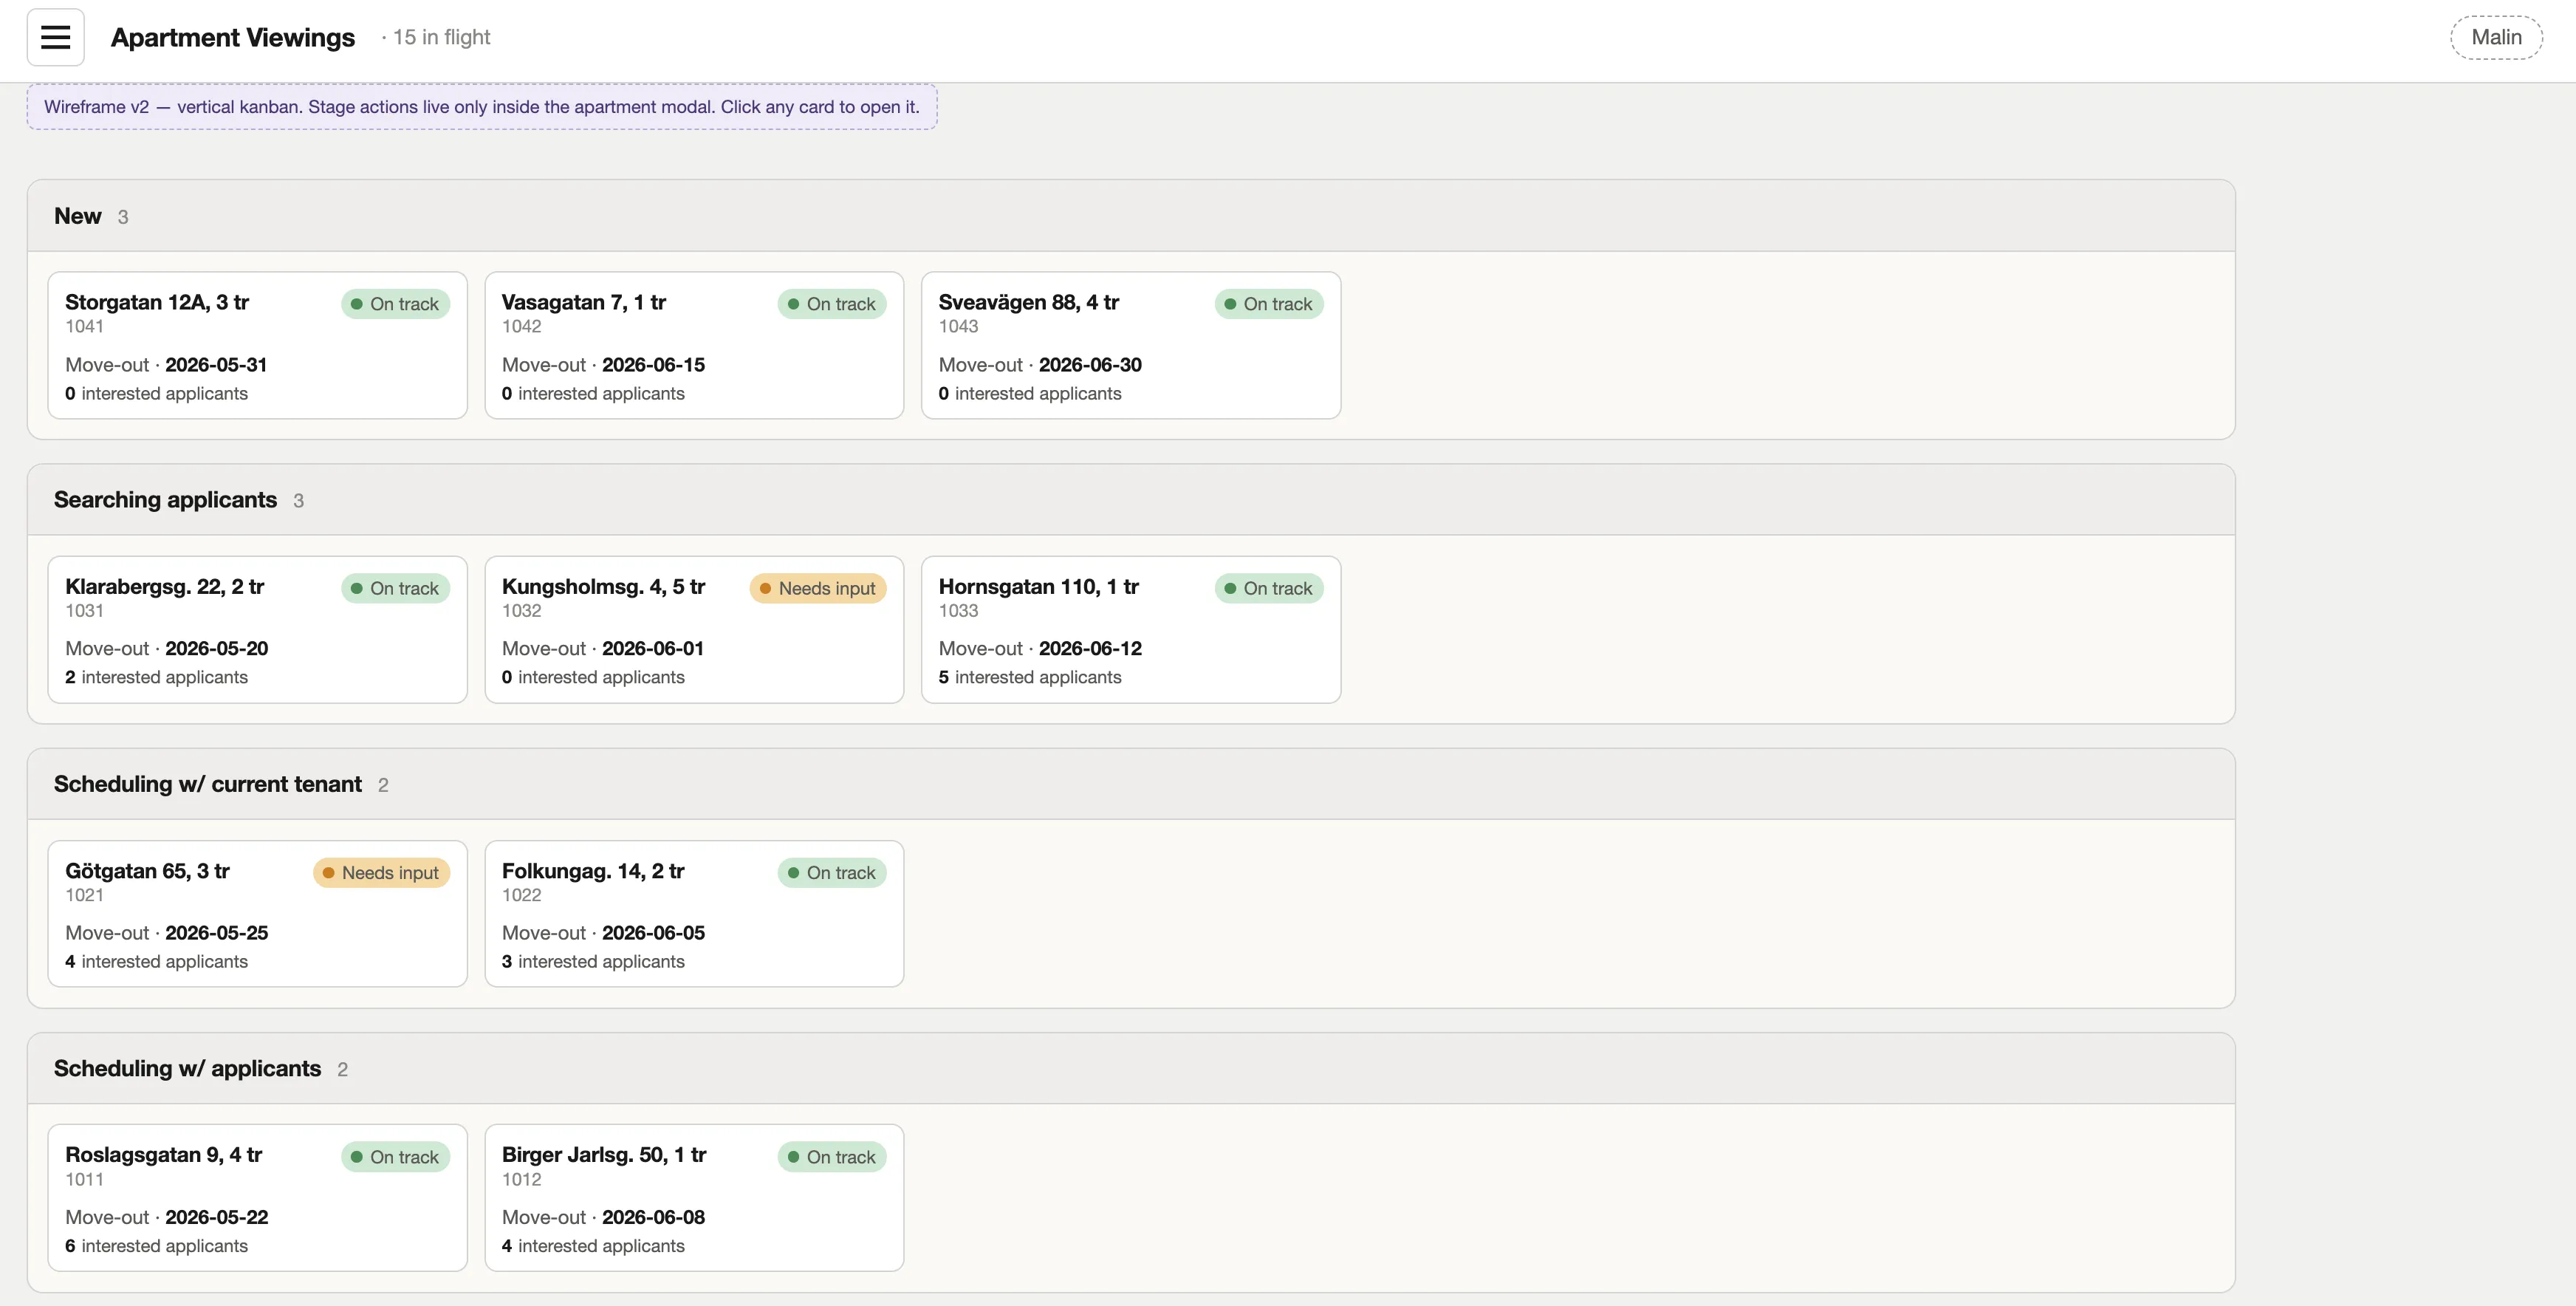This screenshot has height=1306, width=2576.
Task: Open the Storgatan 12A, 3 tr card
Action: pyautogui.click(x=257, y=345)
